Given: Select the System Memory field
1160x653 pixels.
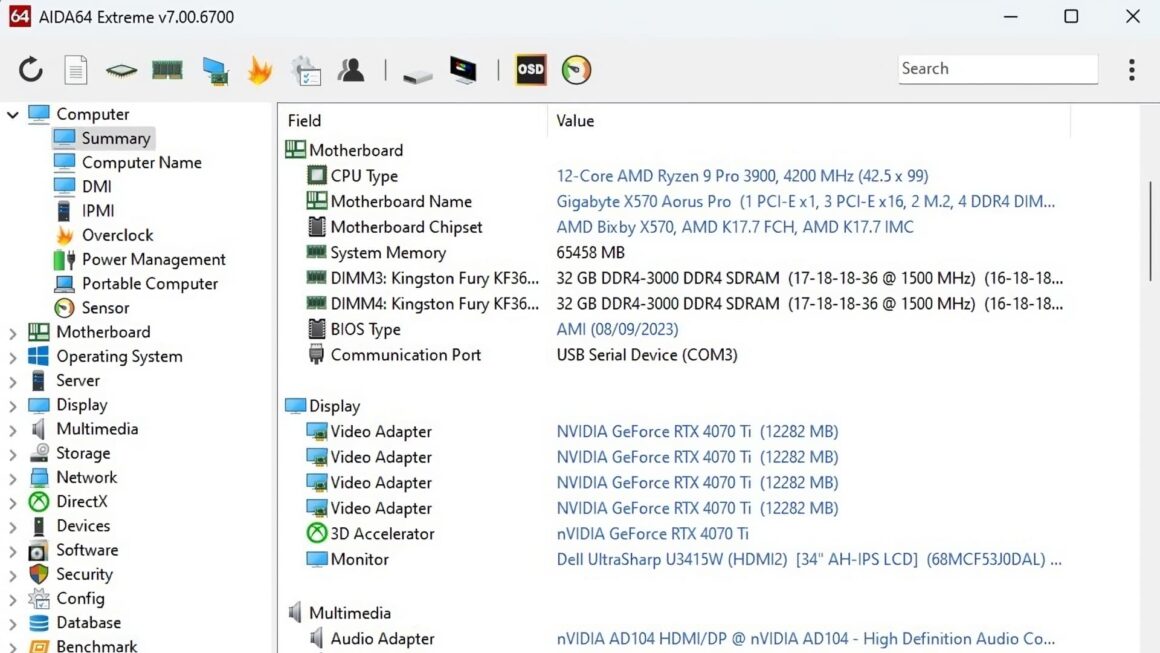Looking at the screenshot, I should click(388, 253).
